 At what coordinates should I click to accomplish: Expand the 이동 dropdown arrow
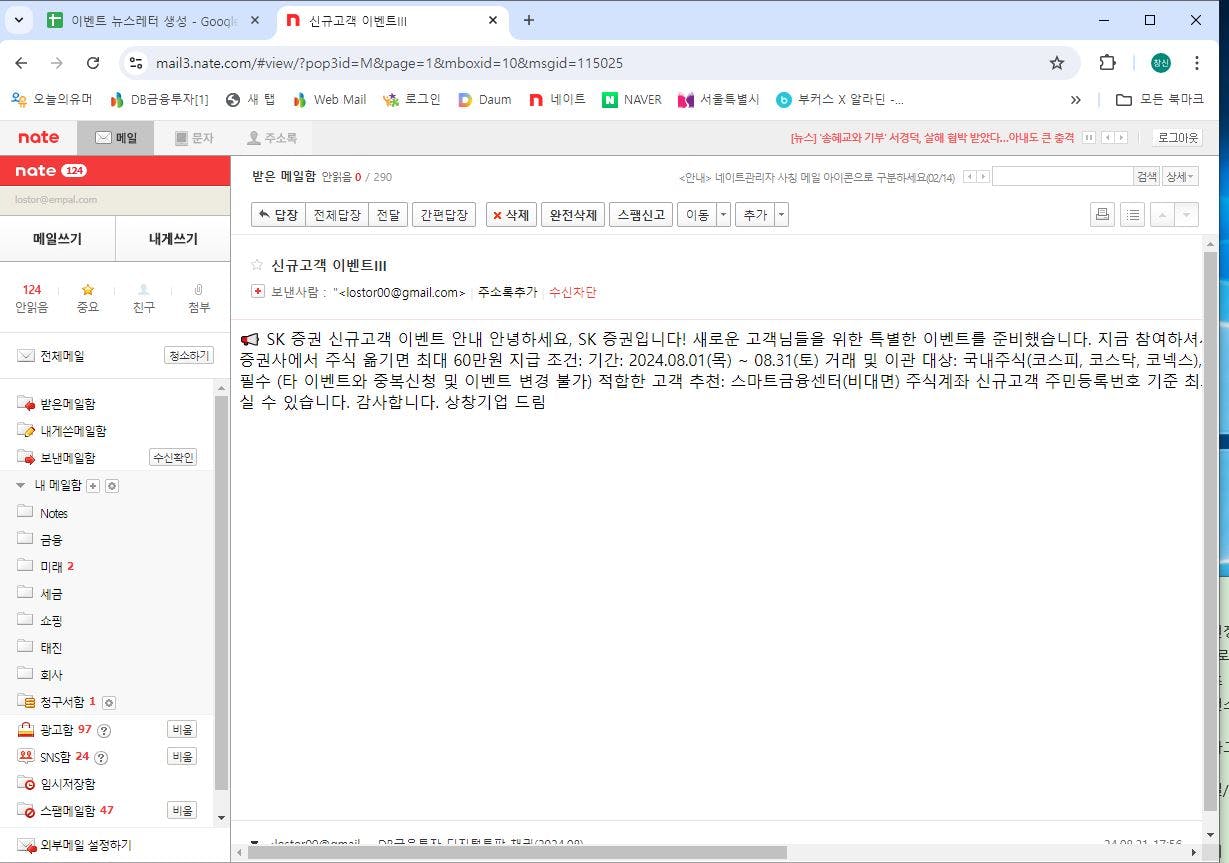click(723, 215)
